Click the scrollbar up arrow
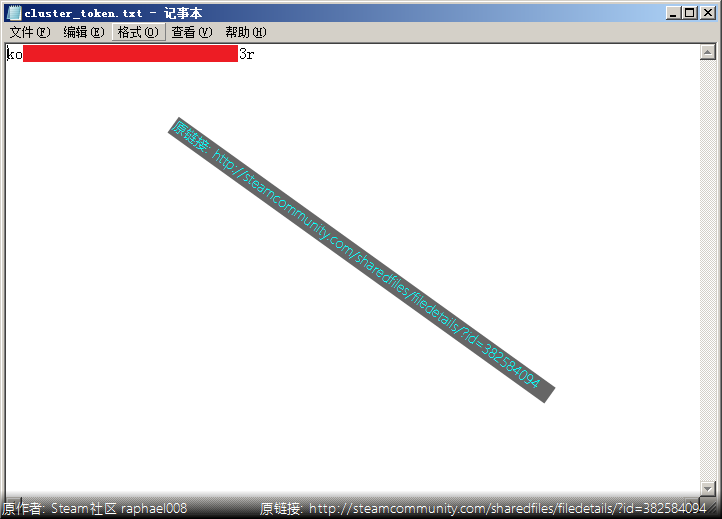 click(x=707, y=52)
